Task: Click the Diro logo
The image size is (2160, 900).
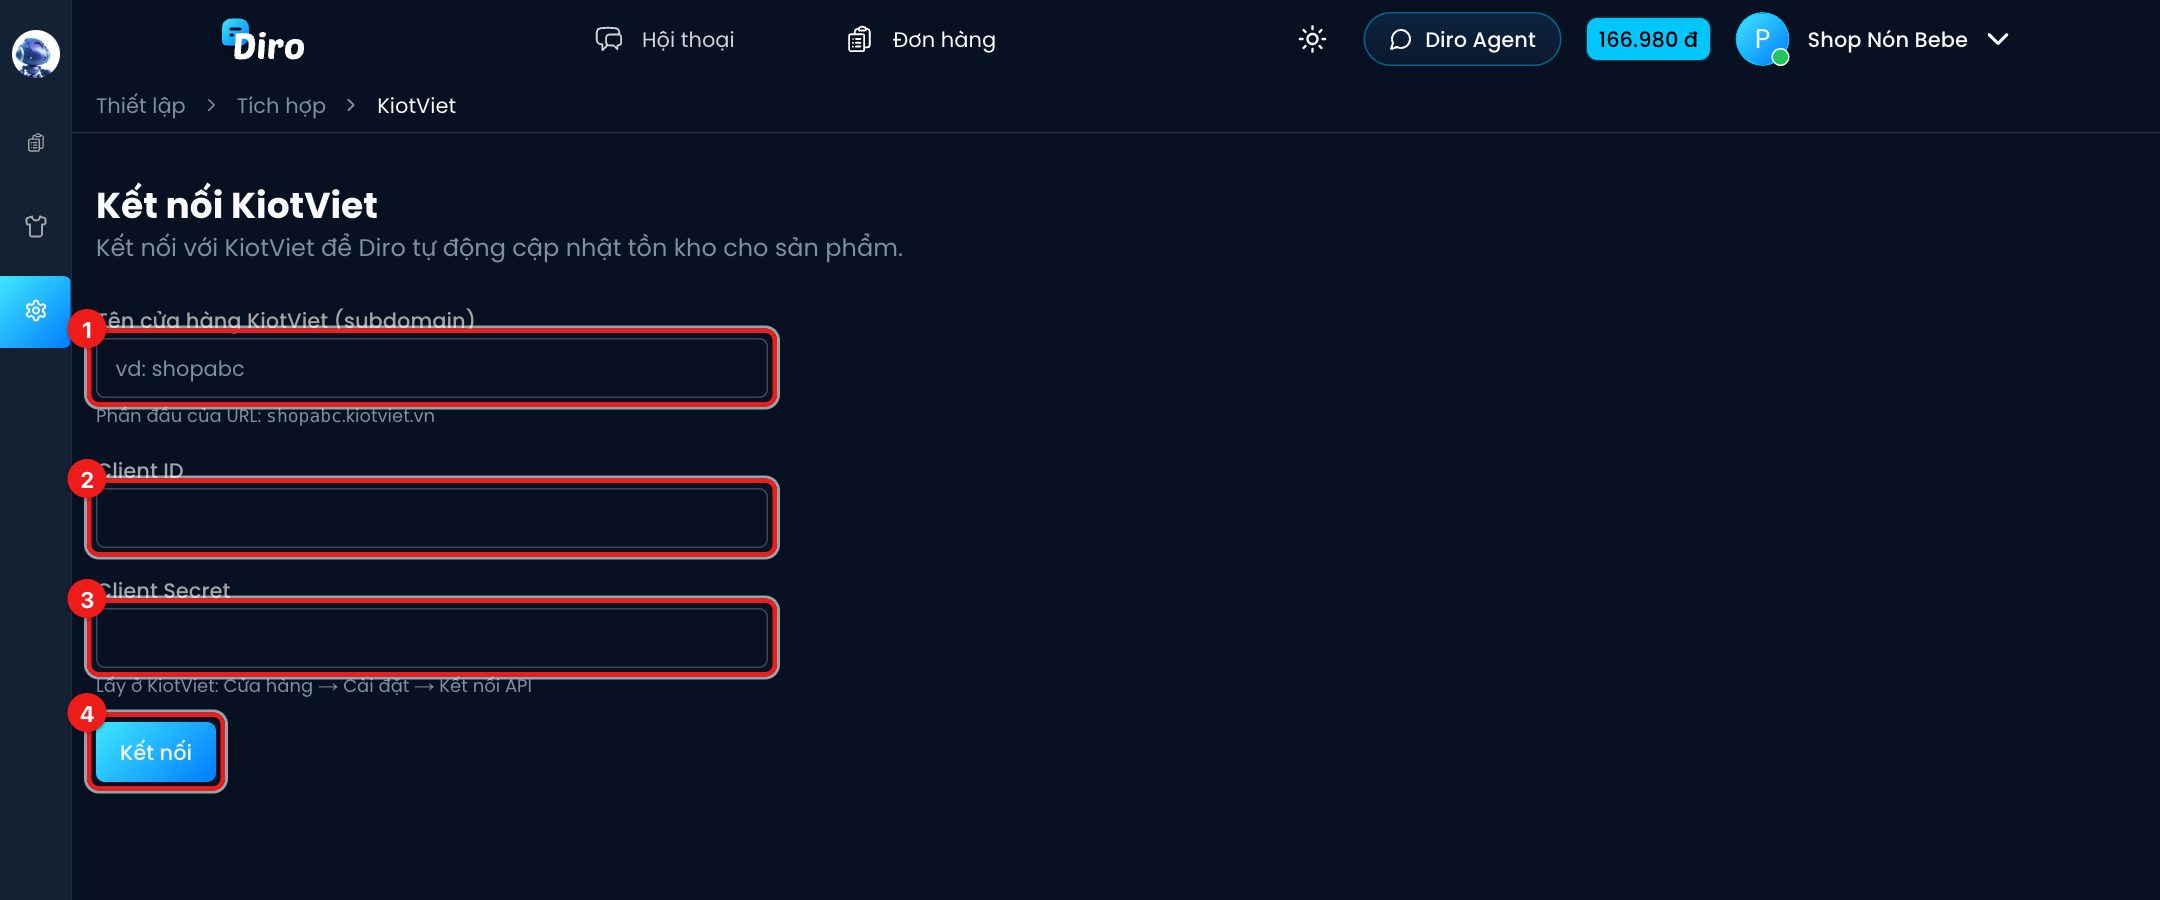Action: (263, 41)
